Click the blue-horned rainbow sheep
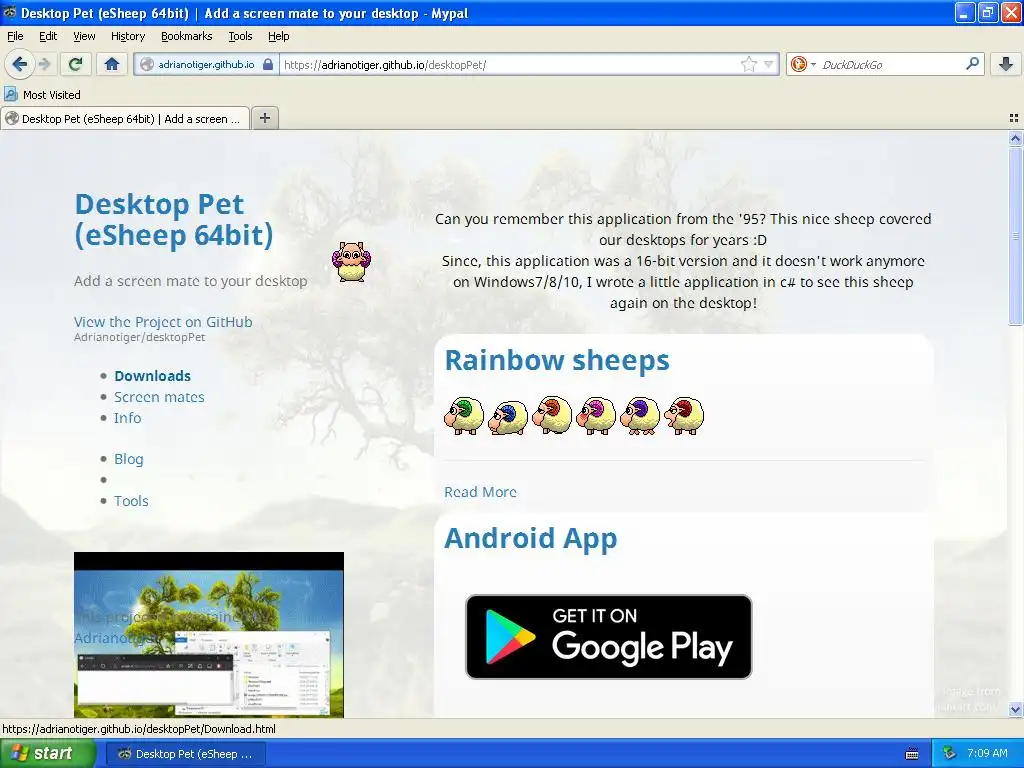Screen dimensions: 1024x768 click(x=508, y=417)
